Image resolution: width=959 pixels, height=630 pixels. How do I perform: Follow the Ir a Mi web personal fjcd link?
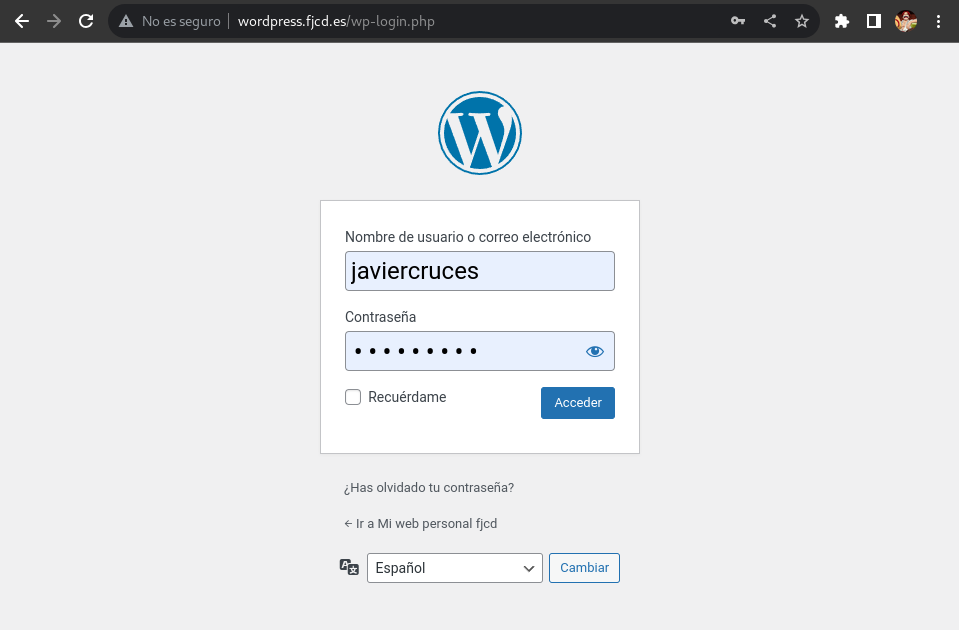click(421, 524)
